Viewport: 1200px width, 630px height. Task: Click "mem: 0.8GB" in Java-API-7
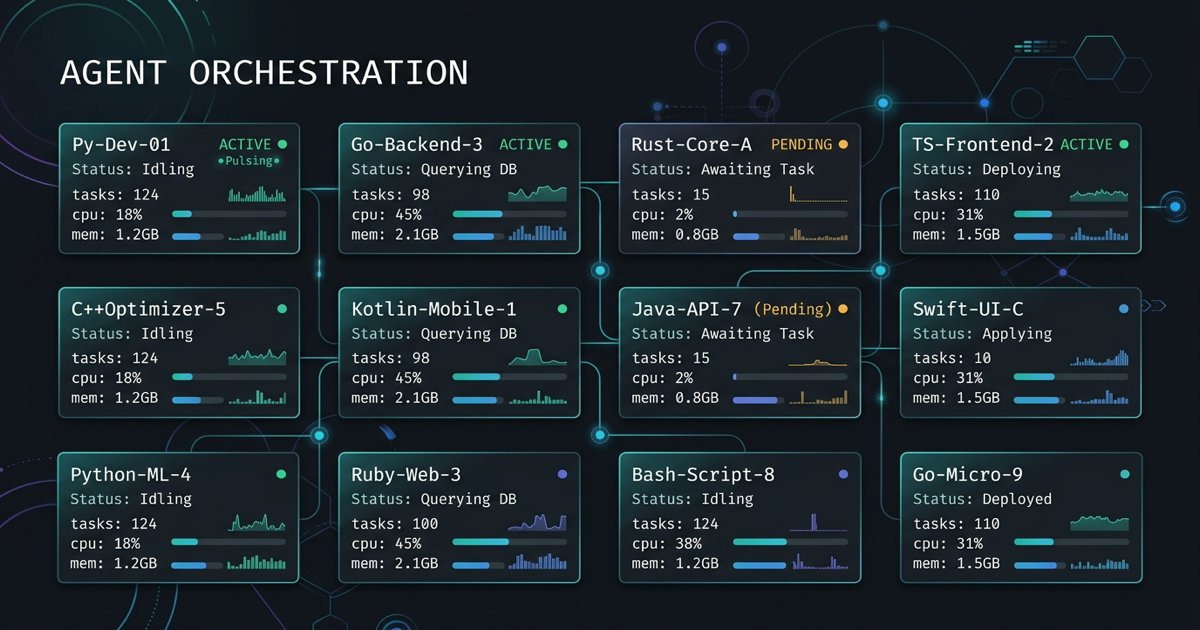click(x=675, y=398)
